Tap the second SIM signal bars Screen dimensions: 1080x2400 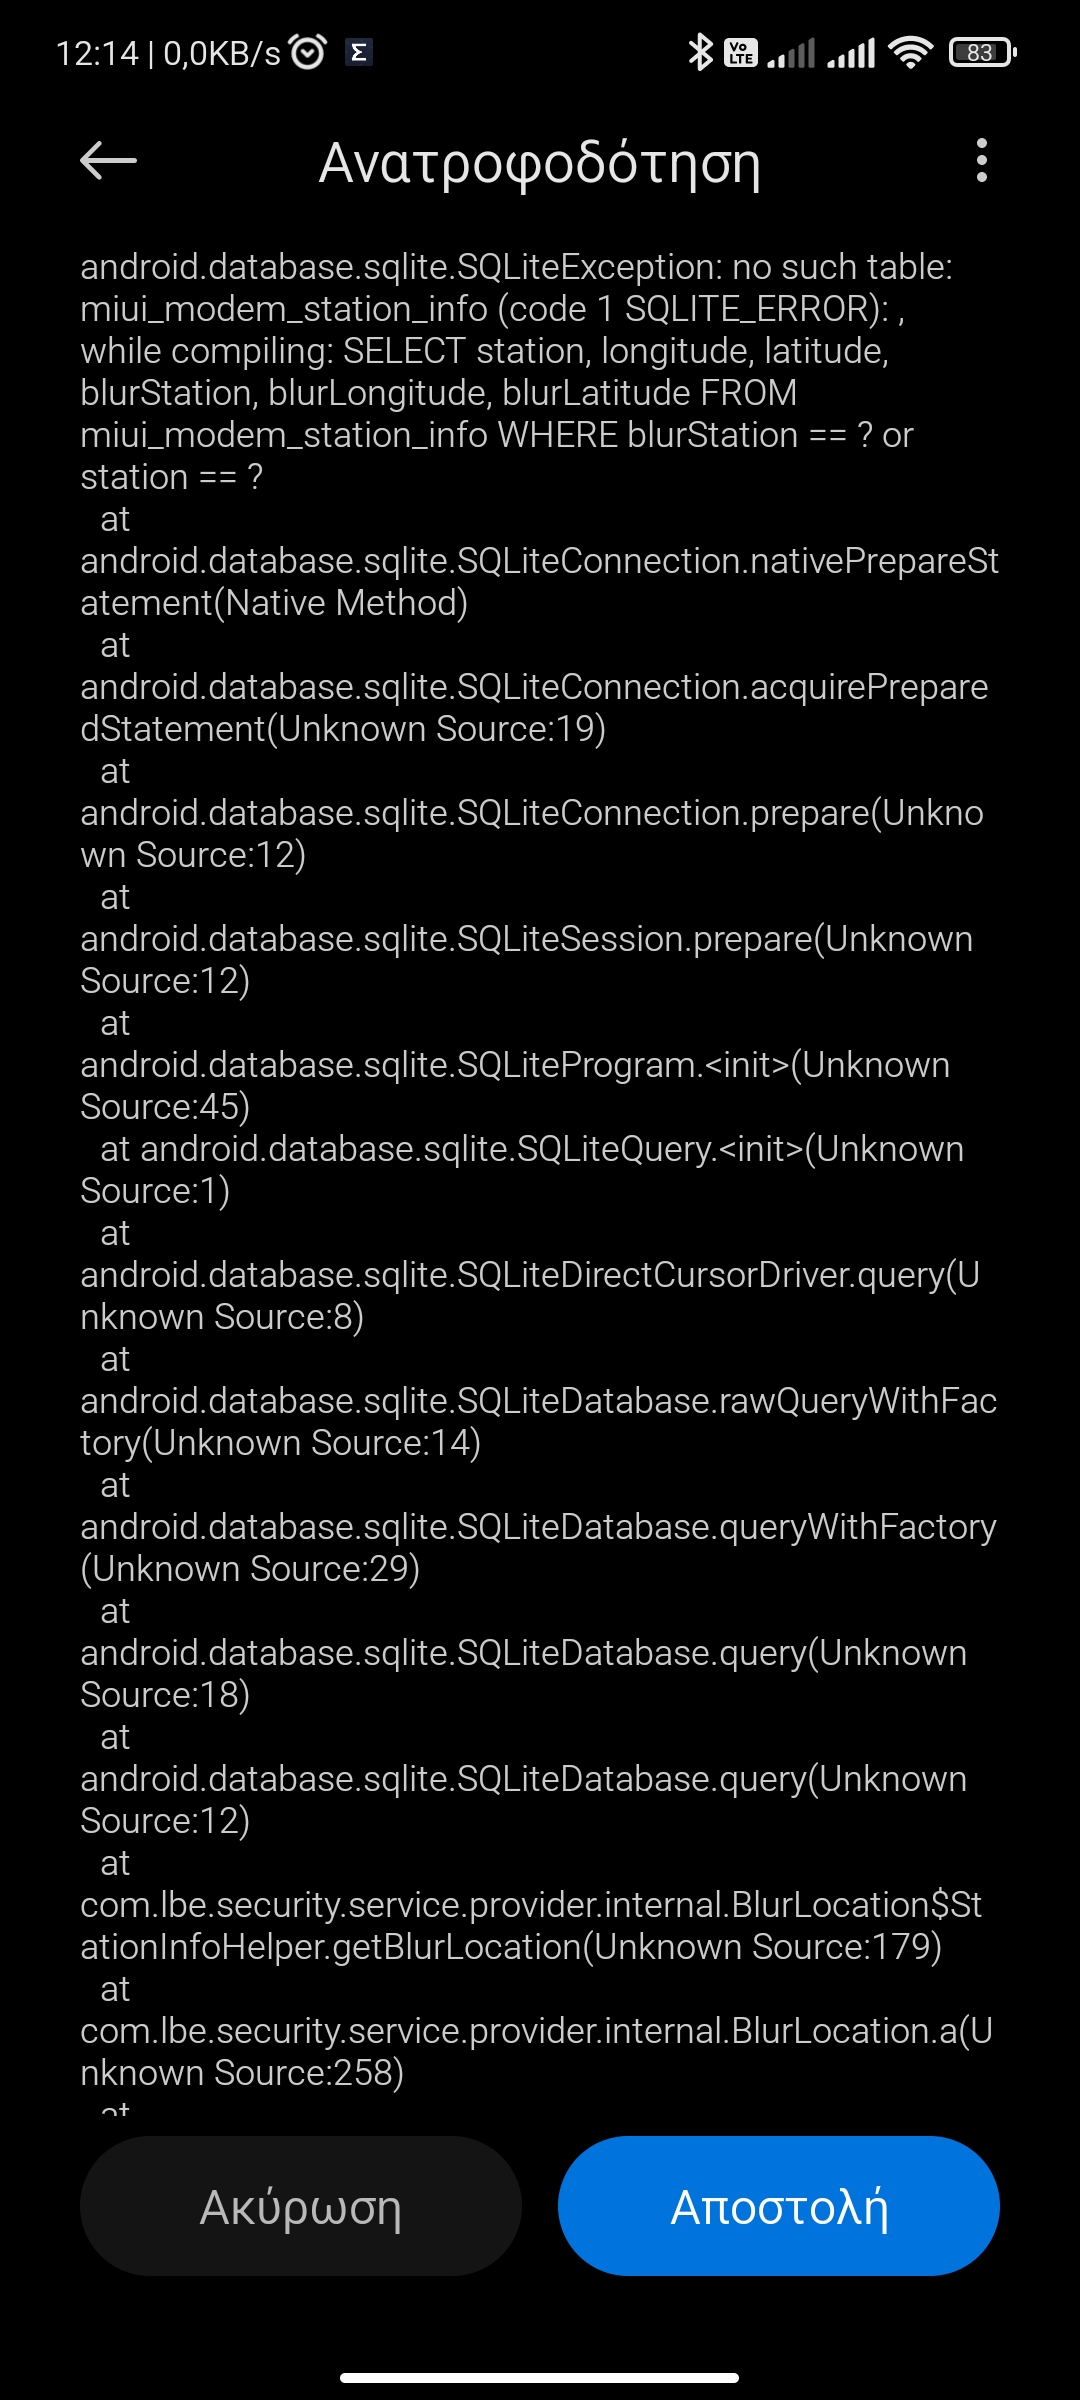pyautogui.click(x=851, y=52)
